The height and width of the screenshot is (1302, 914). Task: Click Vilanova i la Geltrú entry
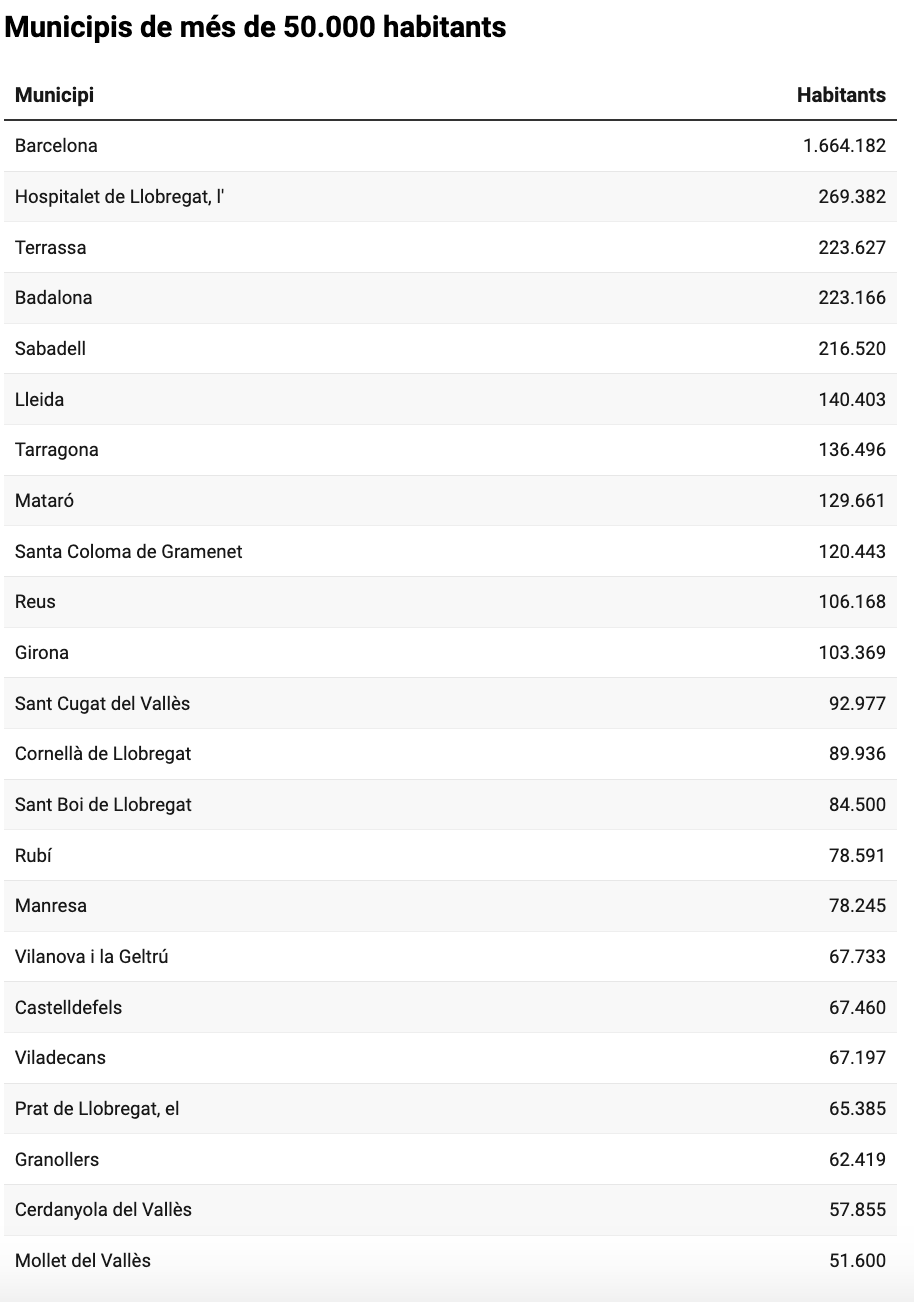pos(92,957)
